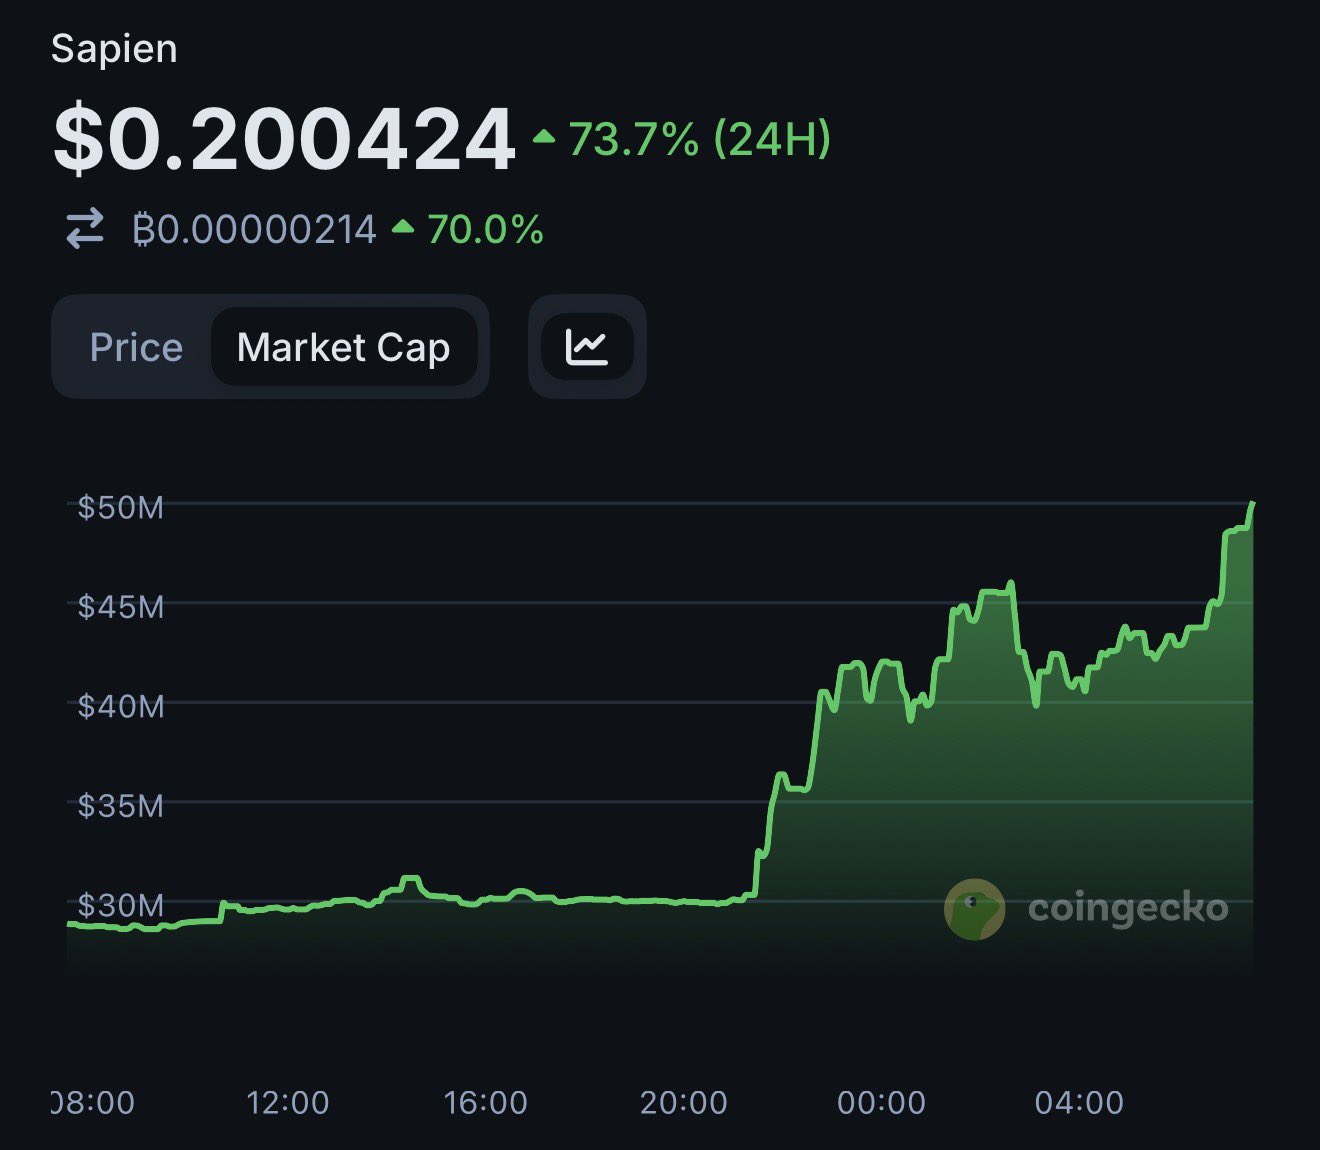1320x1150 pixels.
Task: Click the CoinGecko gecko logo watermark
Action: [x=974, y=909]
